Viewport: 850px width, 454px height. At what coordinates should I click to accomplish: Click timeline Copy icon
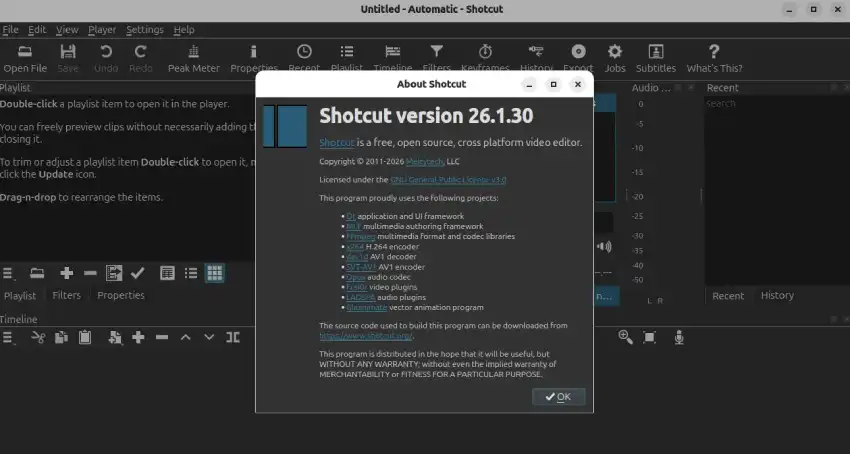[x=61, y=337]
